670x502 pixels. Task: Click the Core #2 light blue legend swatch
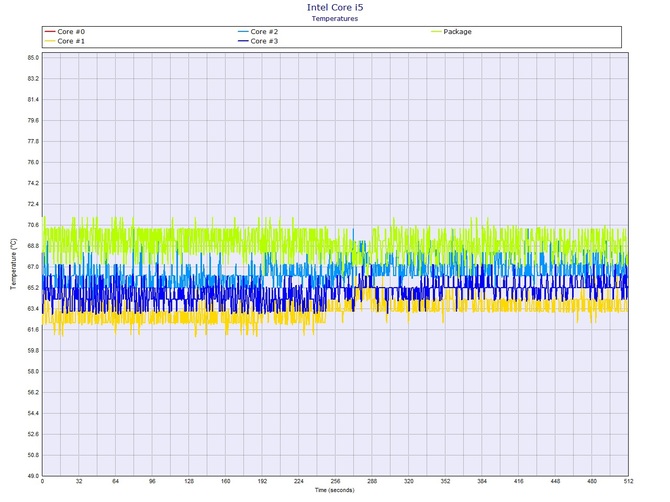pyautogui.click(x=243, y=32)
